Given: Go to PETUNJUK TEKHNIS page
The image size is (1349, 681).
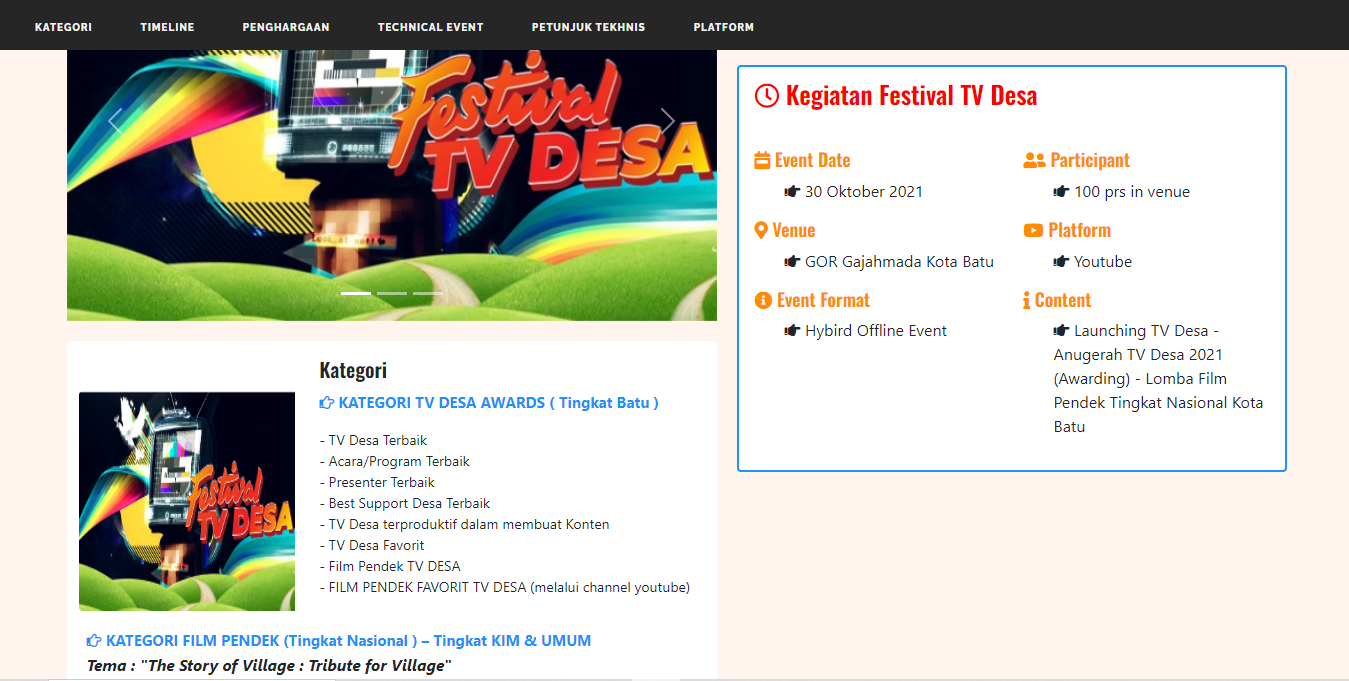Looking at the screenshot, I should click(588, 27).
